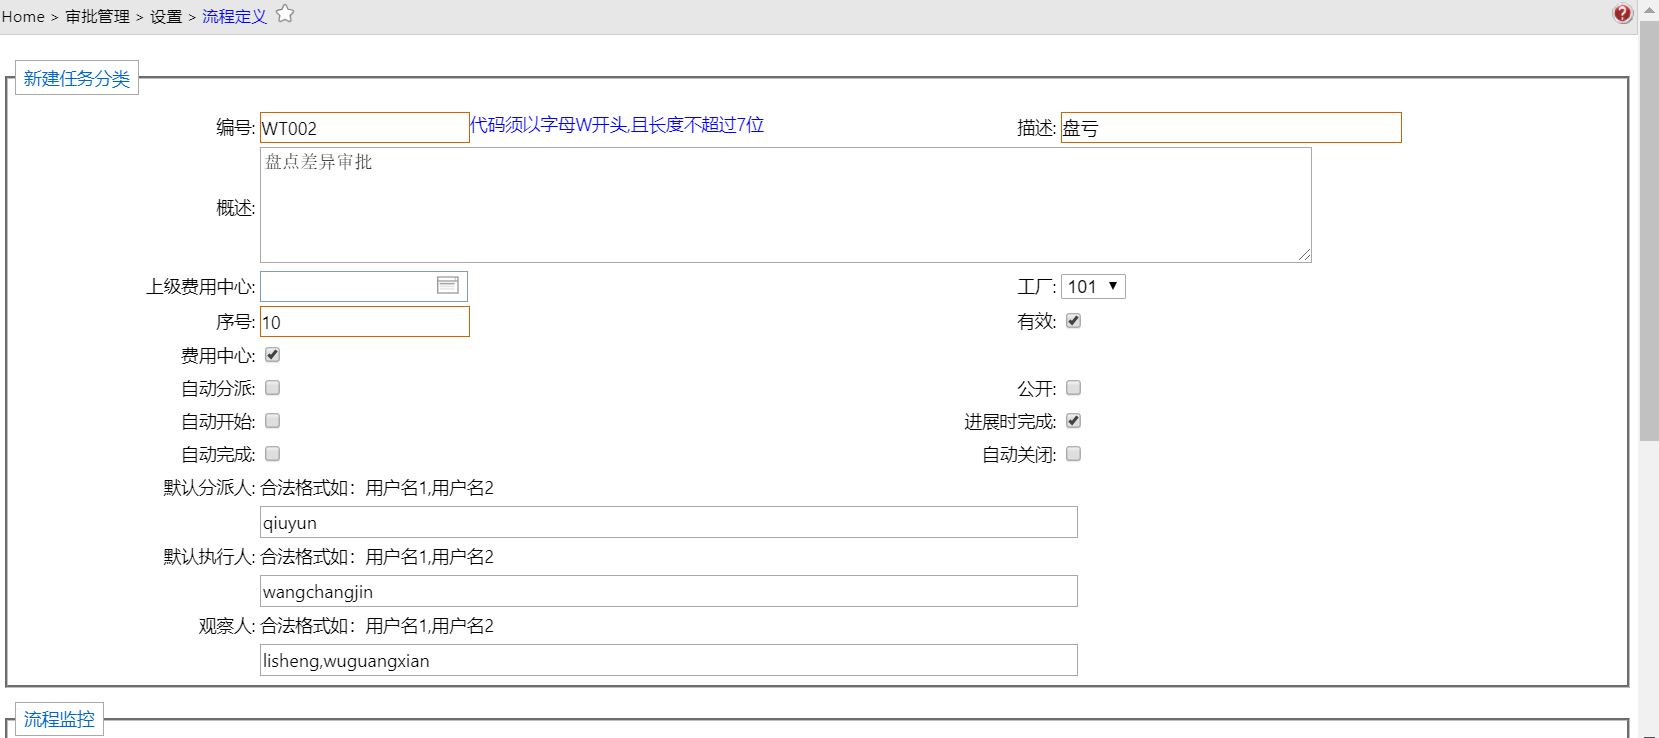Enable the 公开 checkbox
Viewport: 1659px width, 738px height.
pyautogui.click(x=1073, y=388)
